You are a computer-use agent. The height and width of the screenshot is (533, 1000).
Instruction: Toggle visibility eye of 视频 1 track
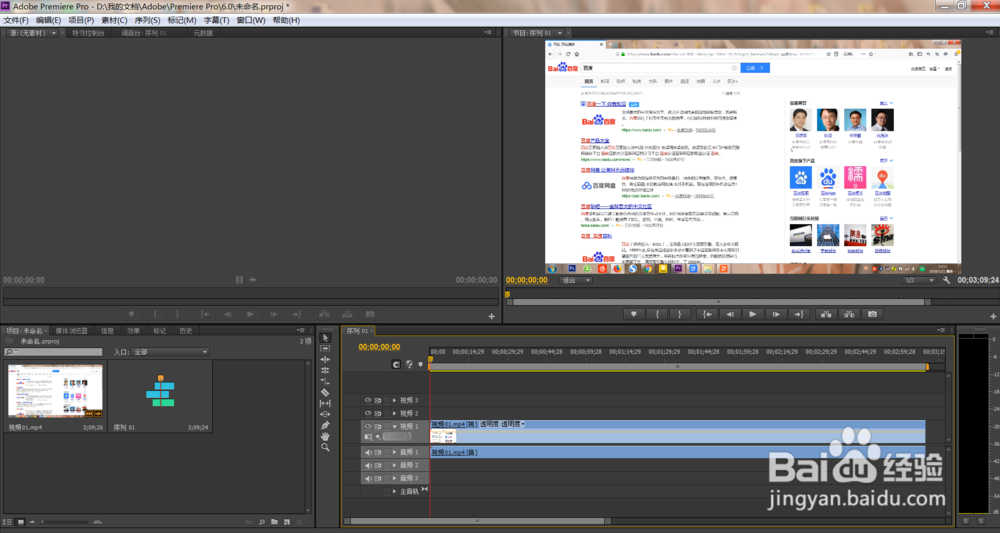pyautogui.click(x=368, y=427)
